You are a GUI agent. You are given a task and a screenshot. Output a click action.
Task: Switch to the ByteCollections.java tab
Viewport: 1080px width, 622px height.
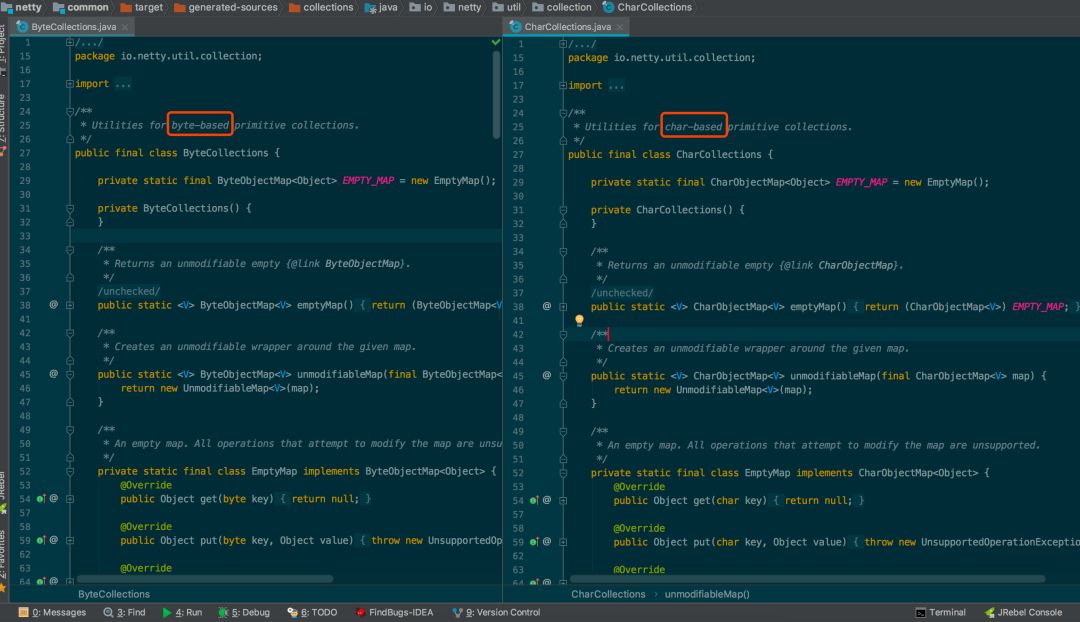(72, 26)
